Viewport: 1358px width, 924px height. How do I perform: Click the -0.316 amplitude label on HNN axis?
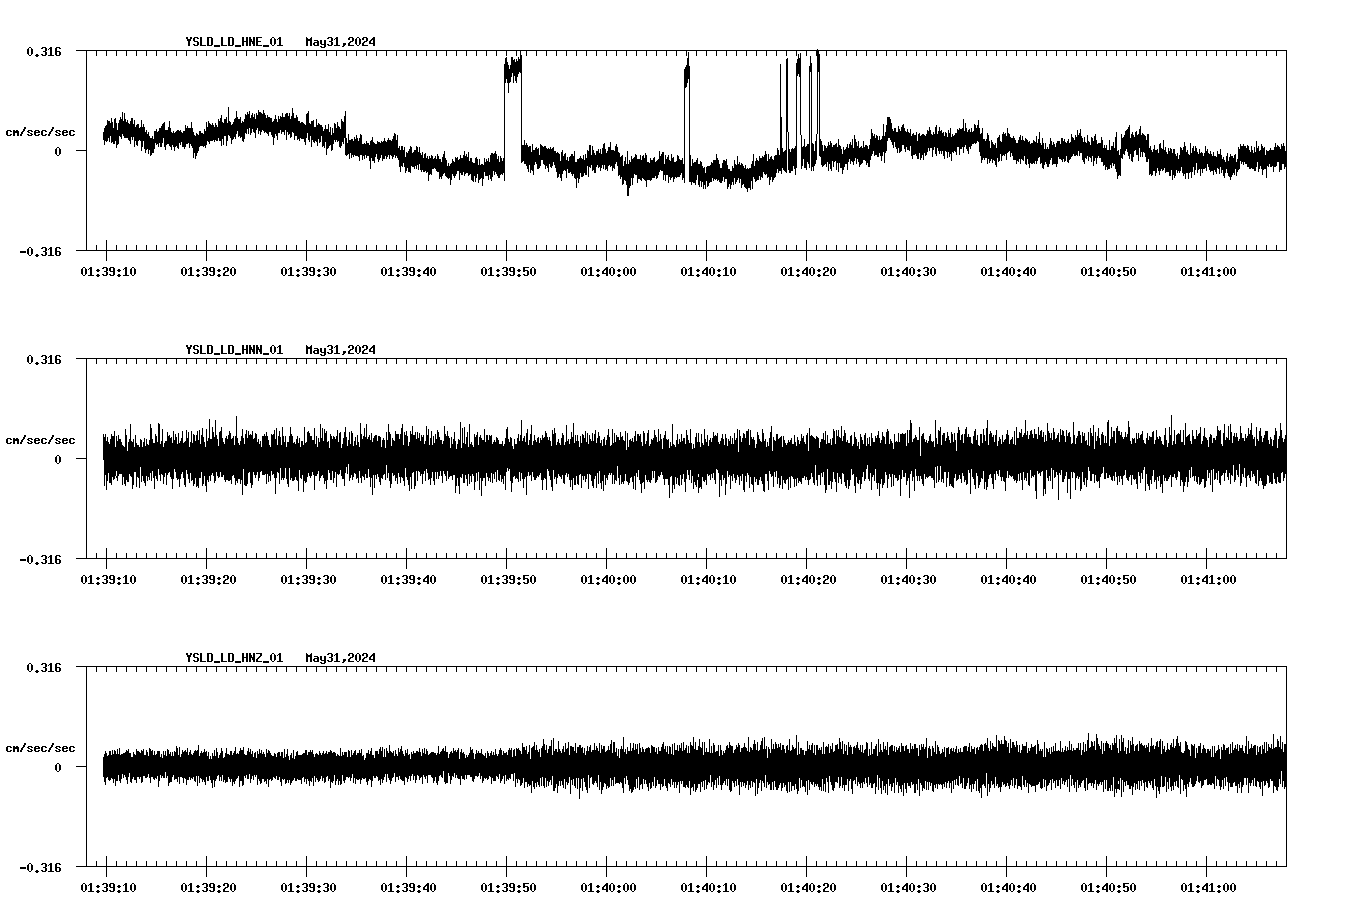pos(41,561)
